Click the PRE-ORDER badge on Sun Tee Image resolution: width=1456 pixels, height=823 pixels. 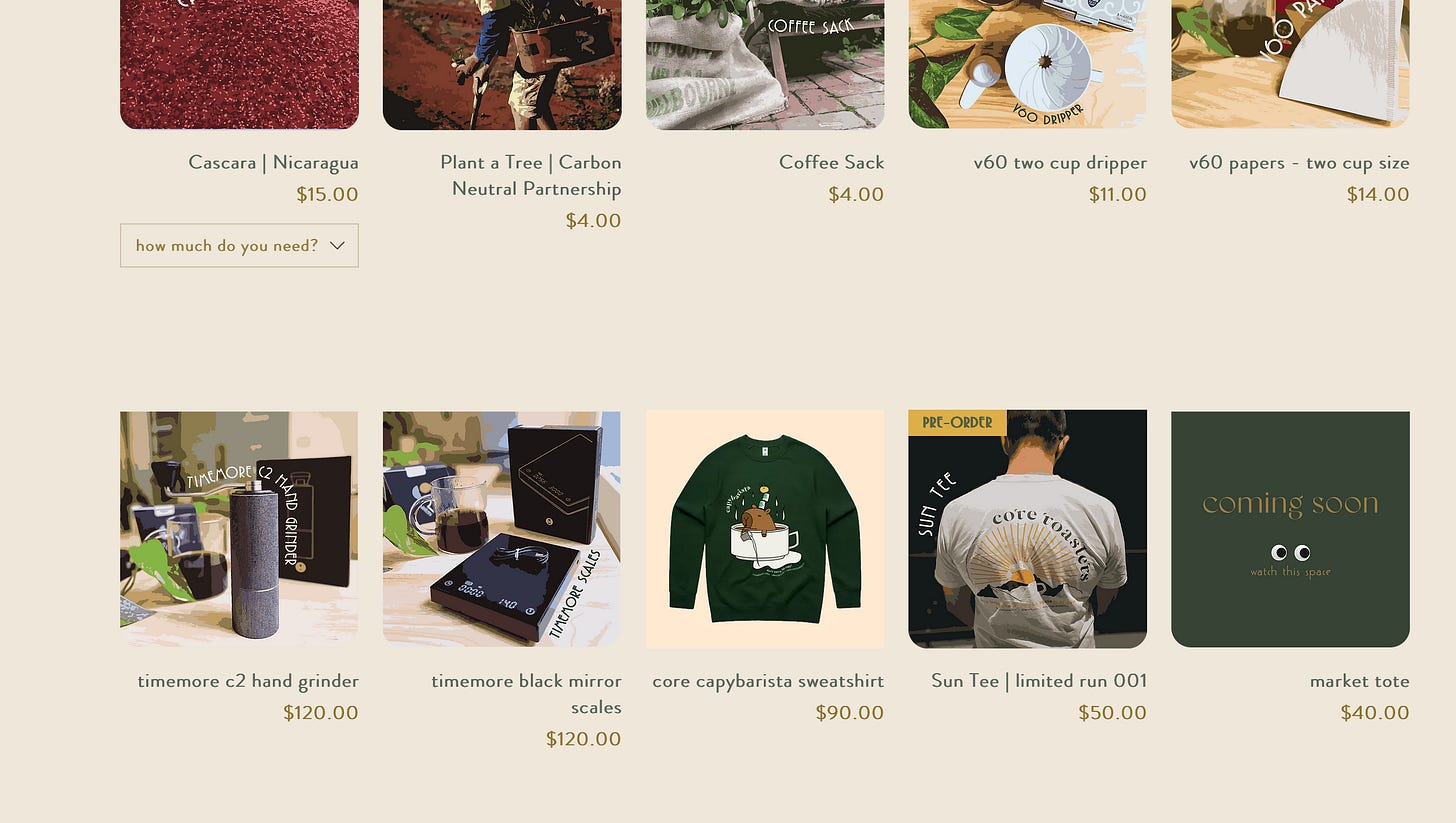tap(957, 422)
